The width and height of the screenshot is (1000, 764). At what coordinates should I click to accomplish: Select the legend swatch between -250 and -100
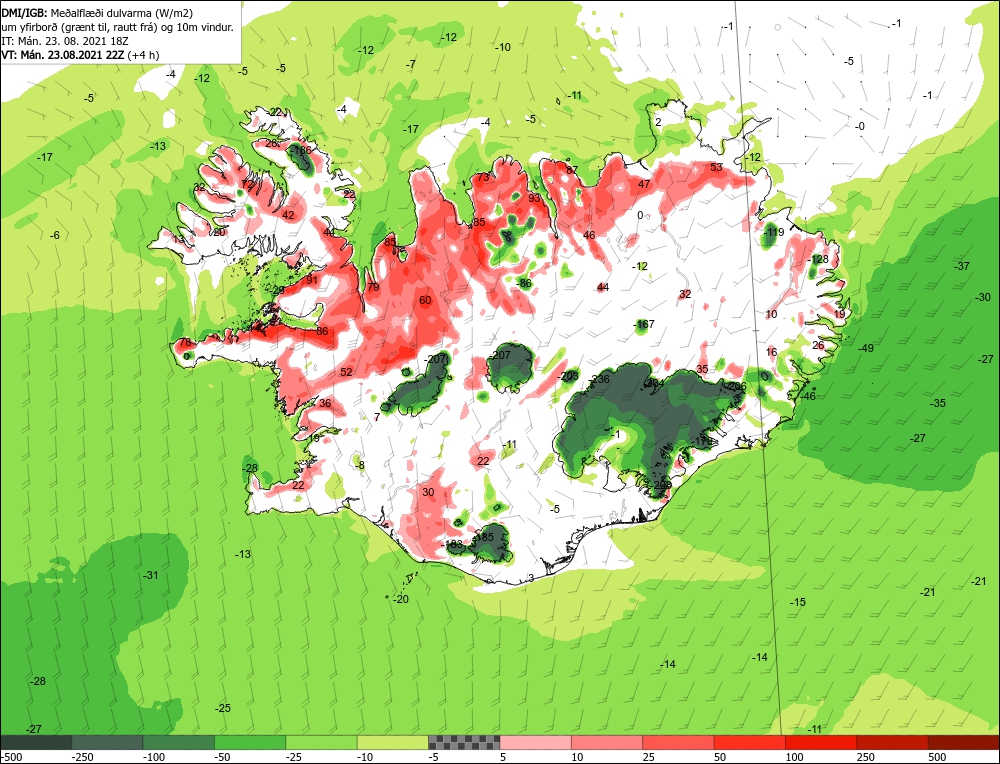coord(107,742)
